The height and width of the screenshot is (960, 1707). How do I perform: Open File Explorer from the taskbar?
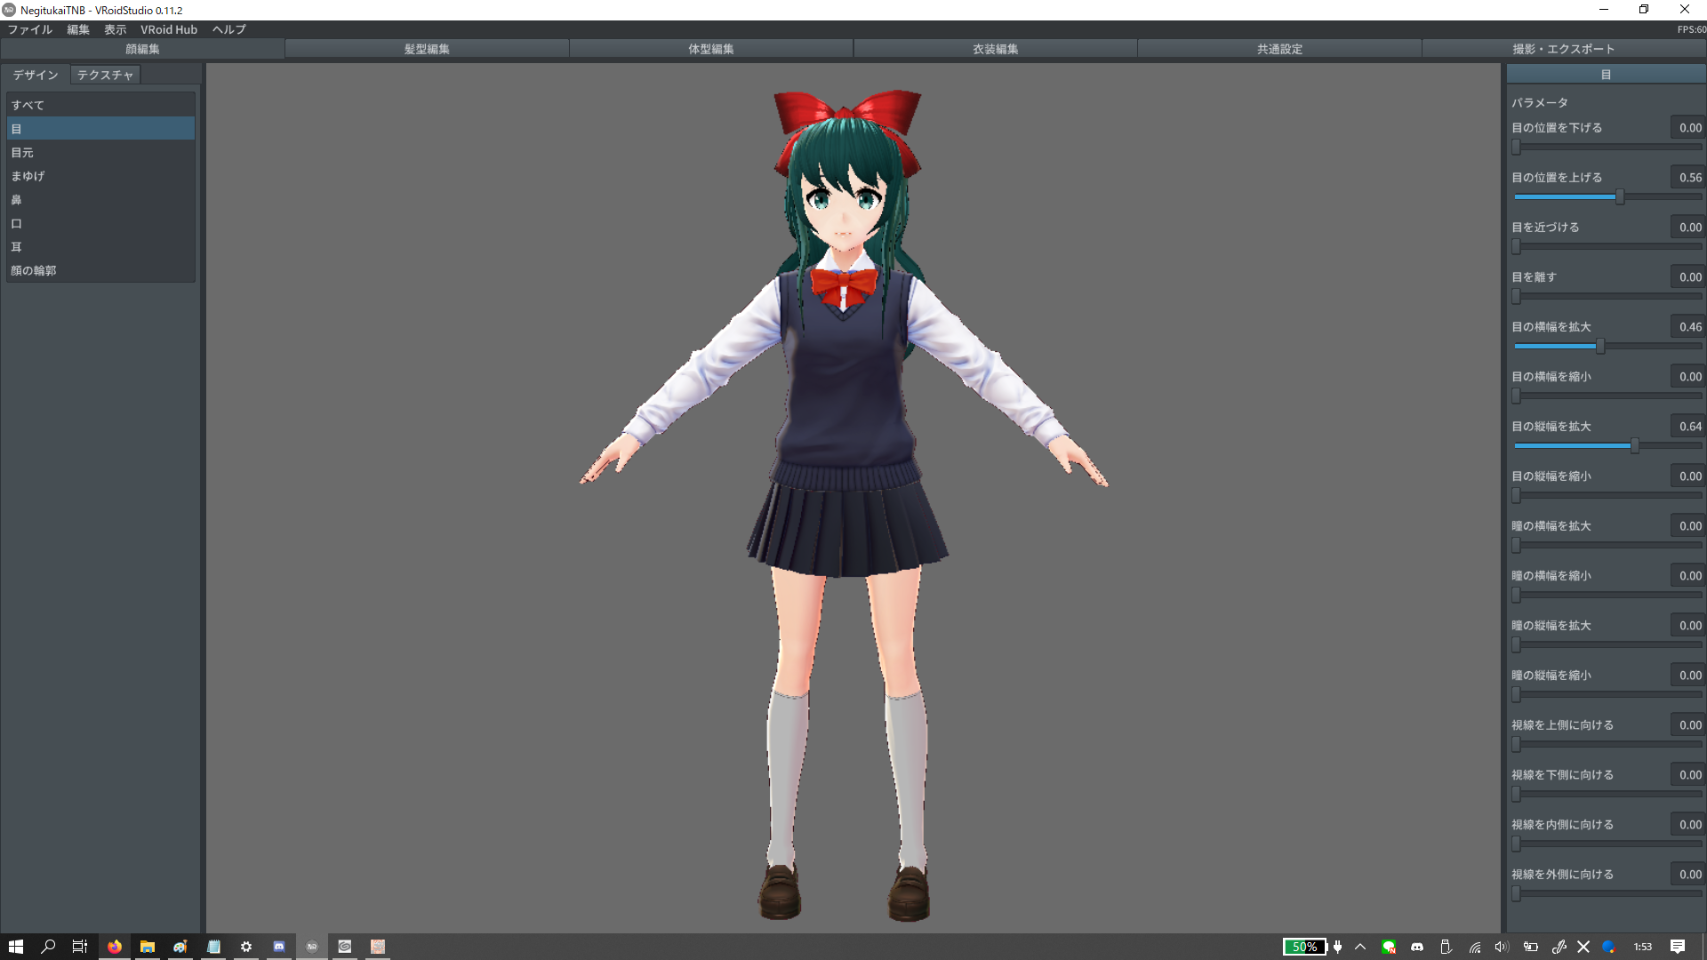point(147,946)
